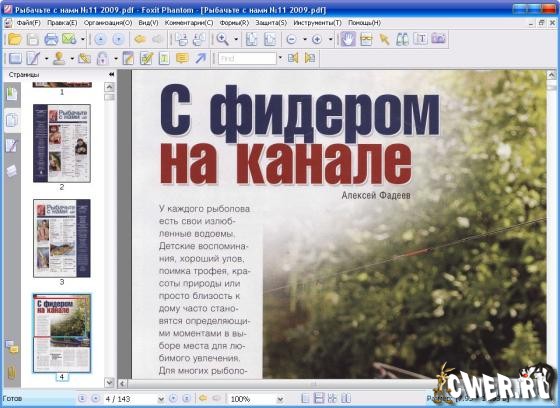Open the binoculars search tool
This screenshot has height=408, width=560.
point(402,39)
